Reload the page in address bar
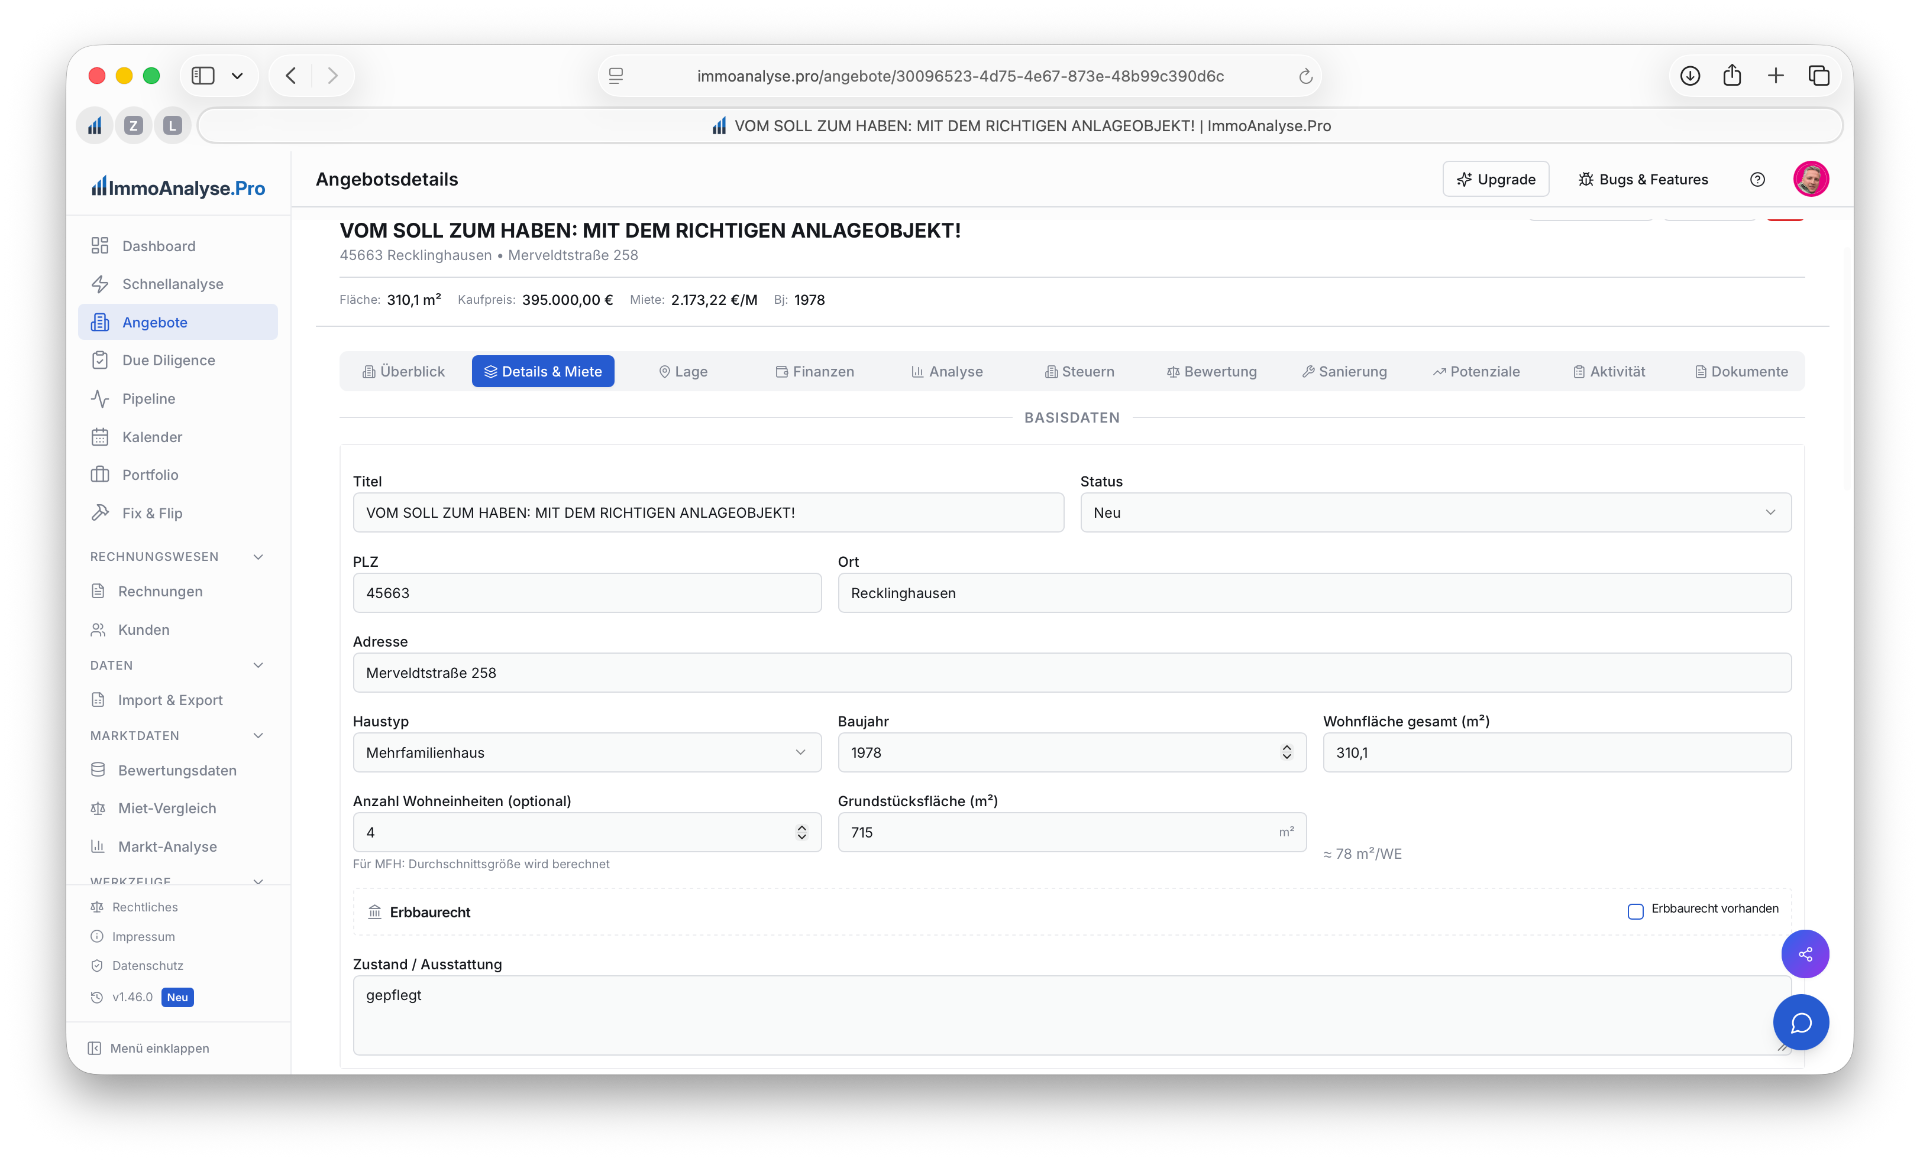 1305,76
